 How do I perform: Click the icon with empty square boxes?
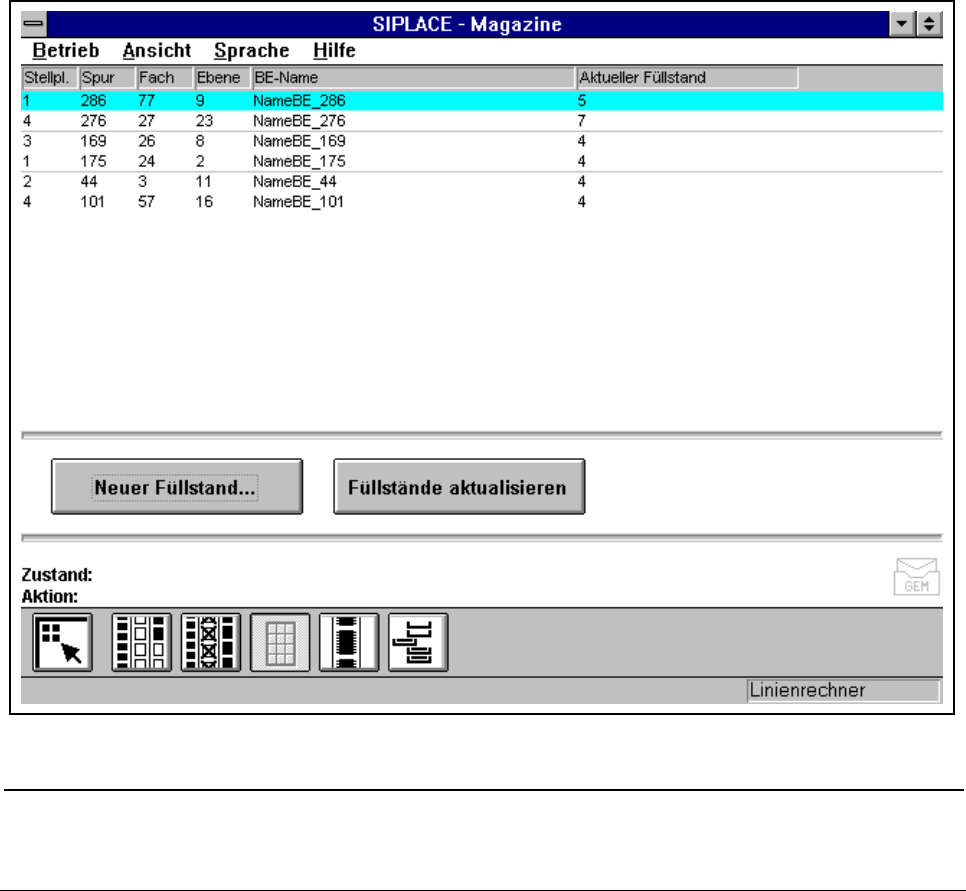[141, 642]
